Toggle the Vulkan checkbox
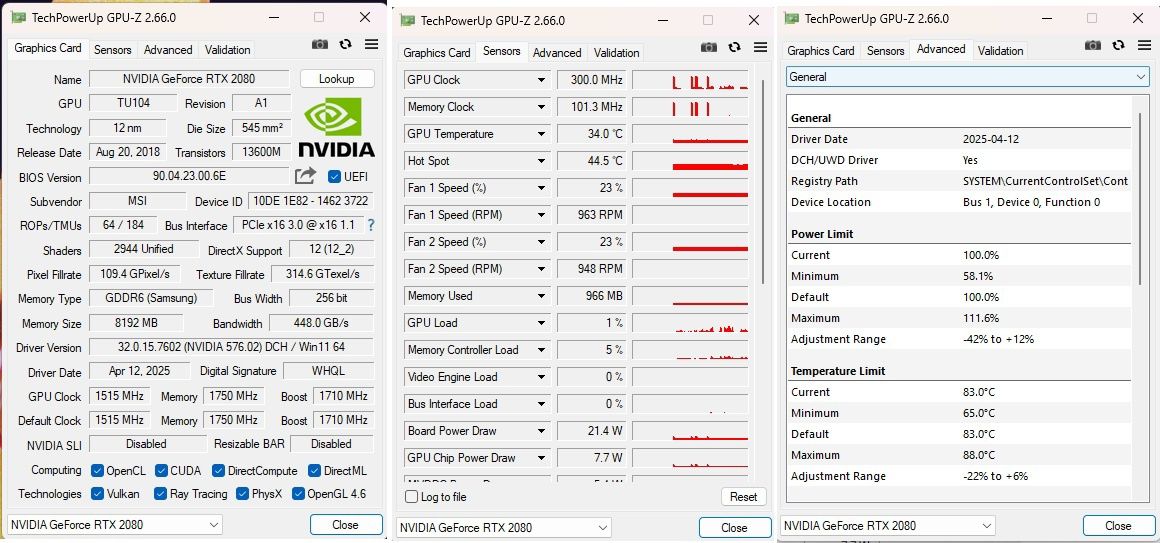Screen dimensions: 1160x543 [97, 493]
